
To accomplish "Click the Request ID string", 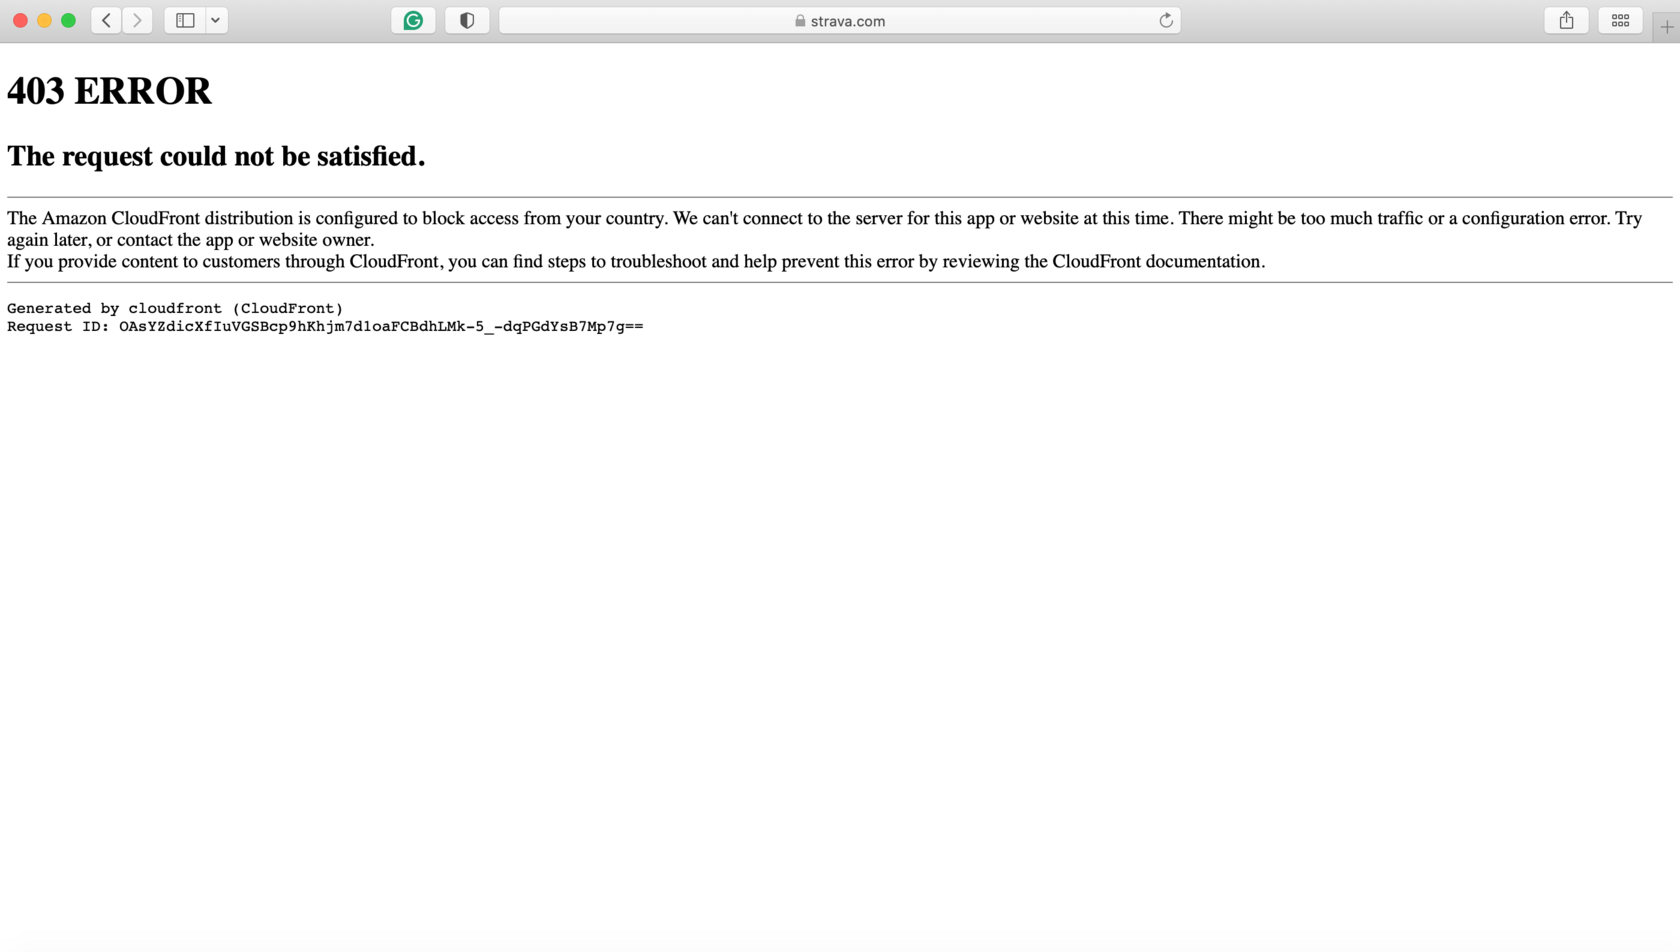I will point(381,326).
